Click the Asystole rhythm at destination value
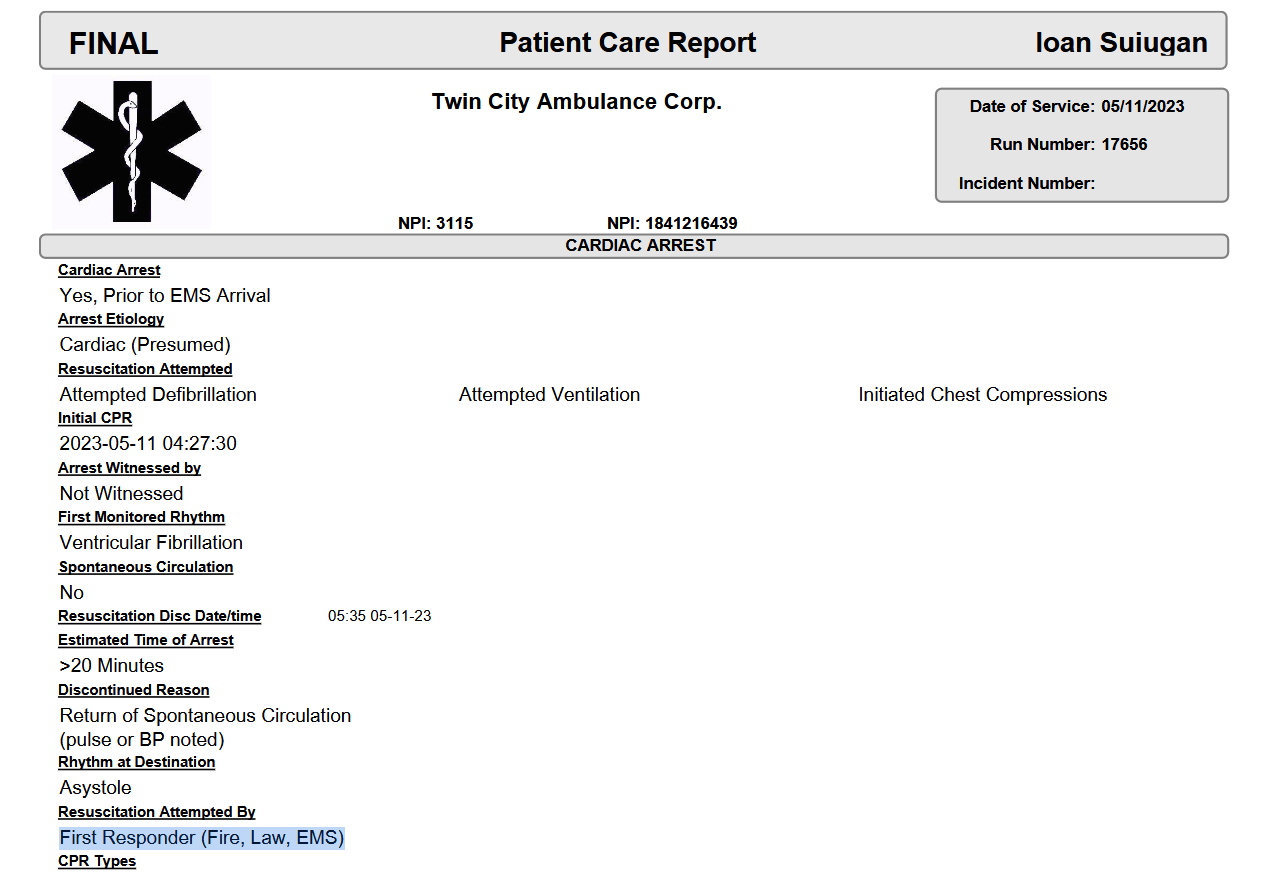 click(95, 788)
